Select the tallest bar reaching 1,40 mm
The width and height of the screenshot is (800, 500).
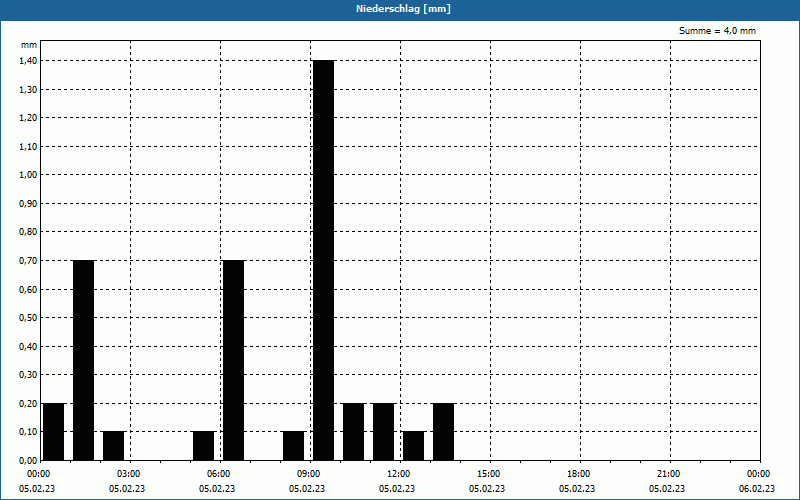pos(323,260)
